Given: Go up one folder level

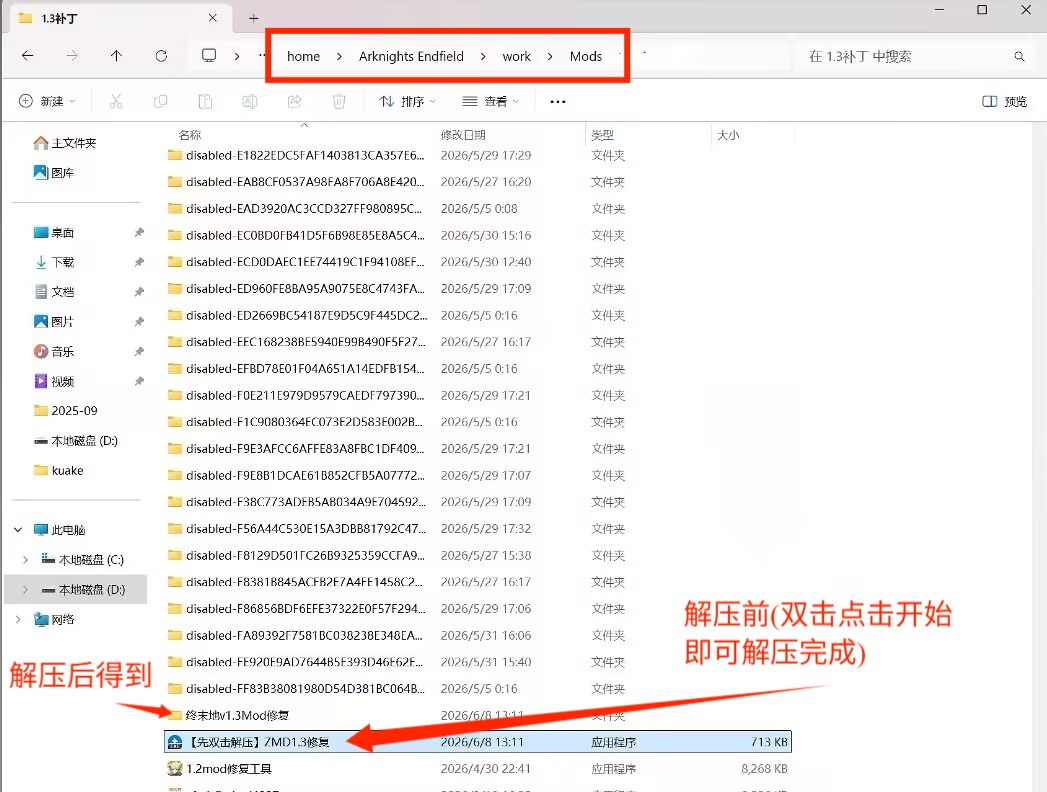Looking at the screenshot, I should point(116,56).
